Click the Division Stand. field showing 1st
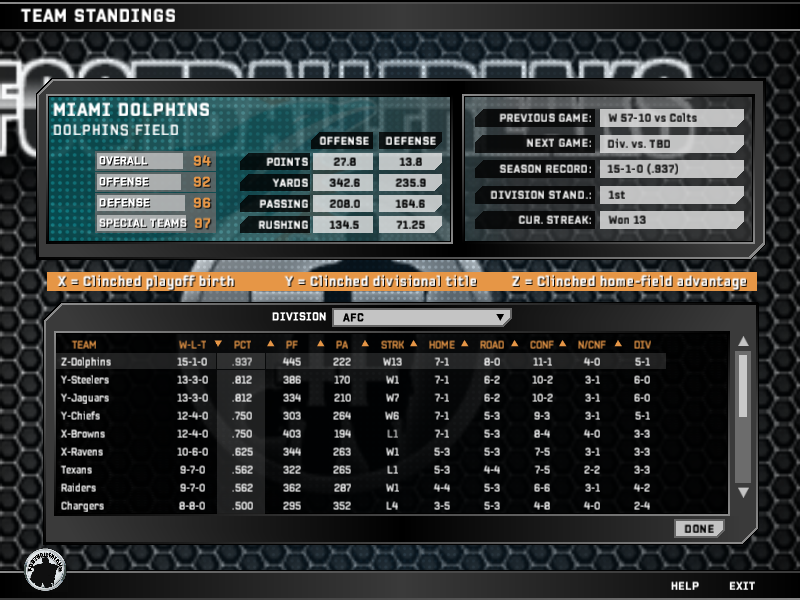 (671, 194)
